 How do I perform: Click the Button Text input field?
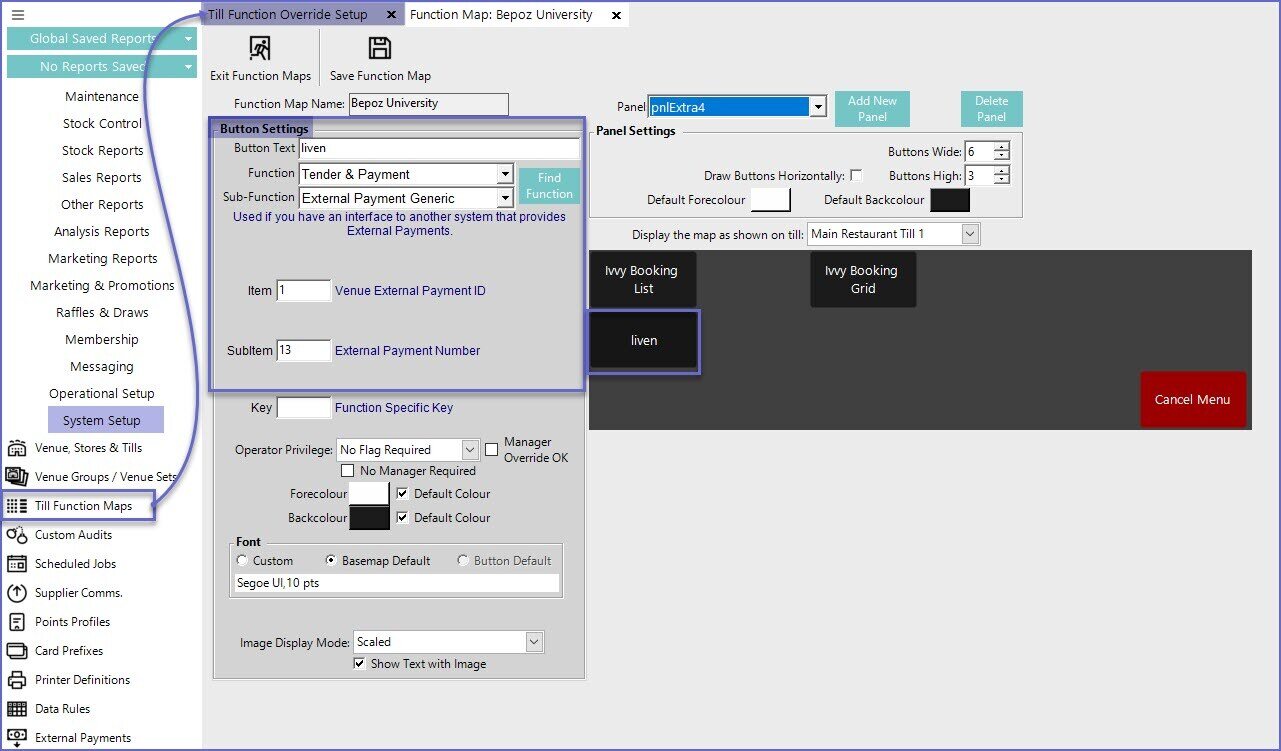pyautogui.click(x=439, y=148)
